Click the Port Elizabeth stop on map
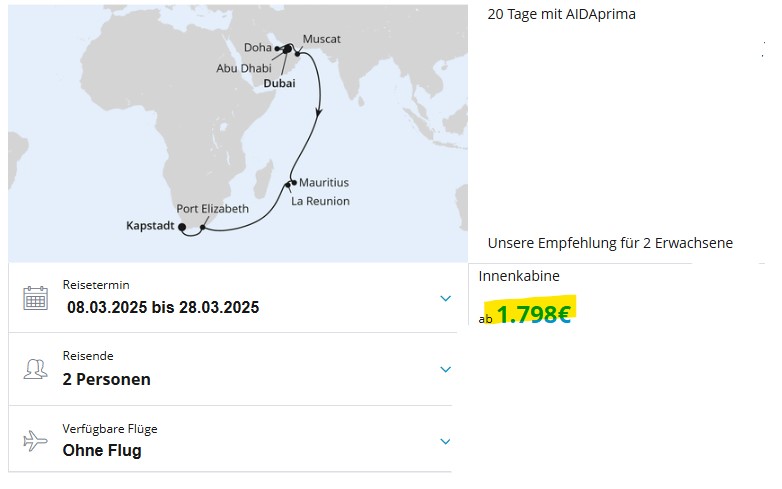Image resolution: width=782 pixels, height=489 pixels. 202,227
